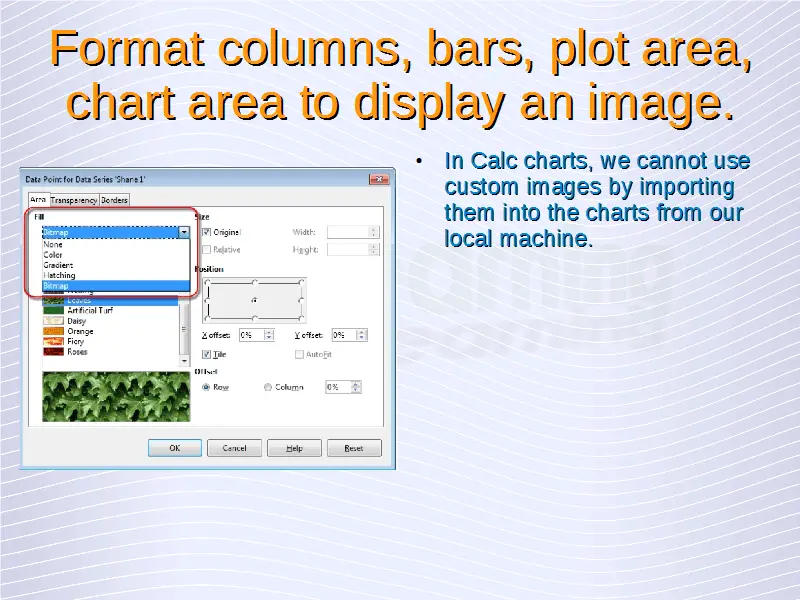
Task: Choose Gradient from the Fill list
Action: click(x=58, y=265)
